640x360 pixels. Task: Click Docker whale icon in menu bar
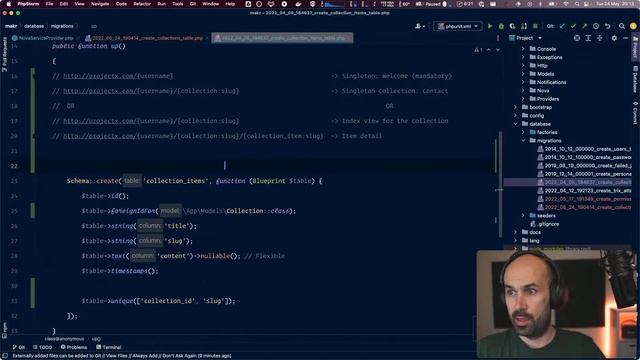298,4
